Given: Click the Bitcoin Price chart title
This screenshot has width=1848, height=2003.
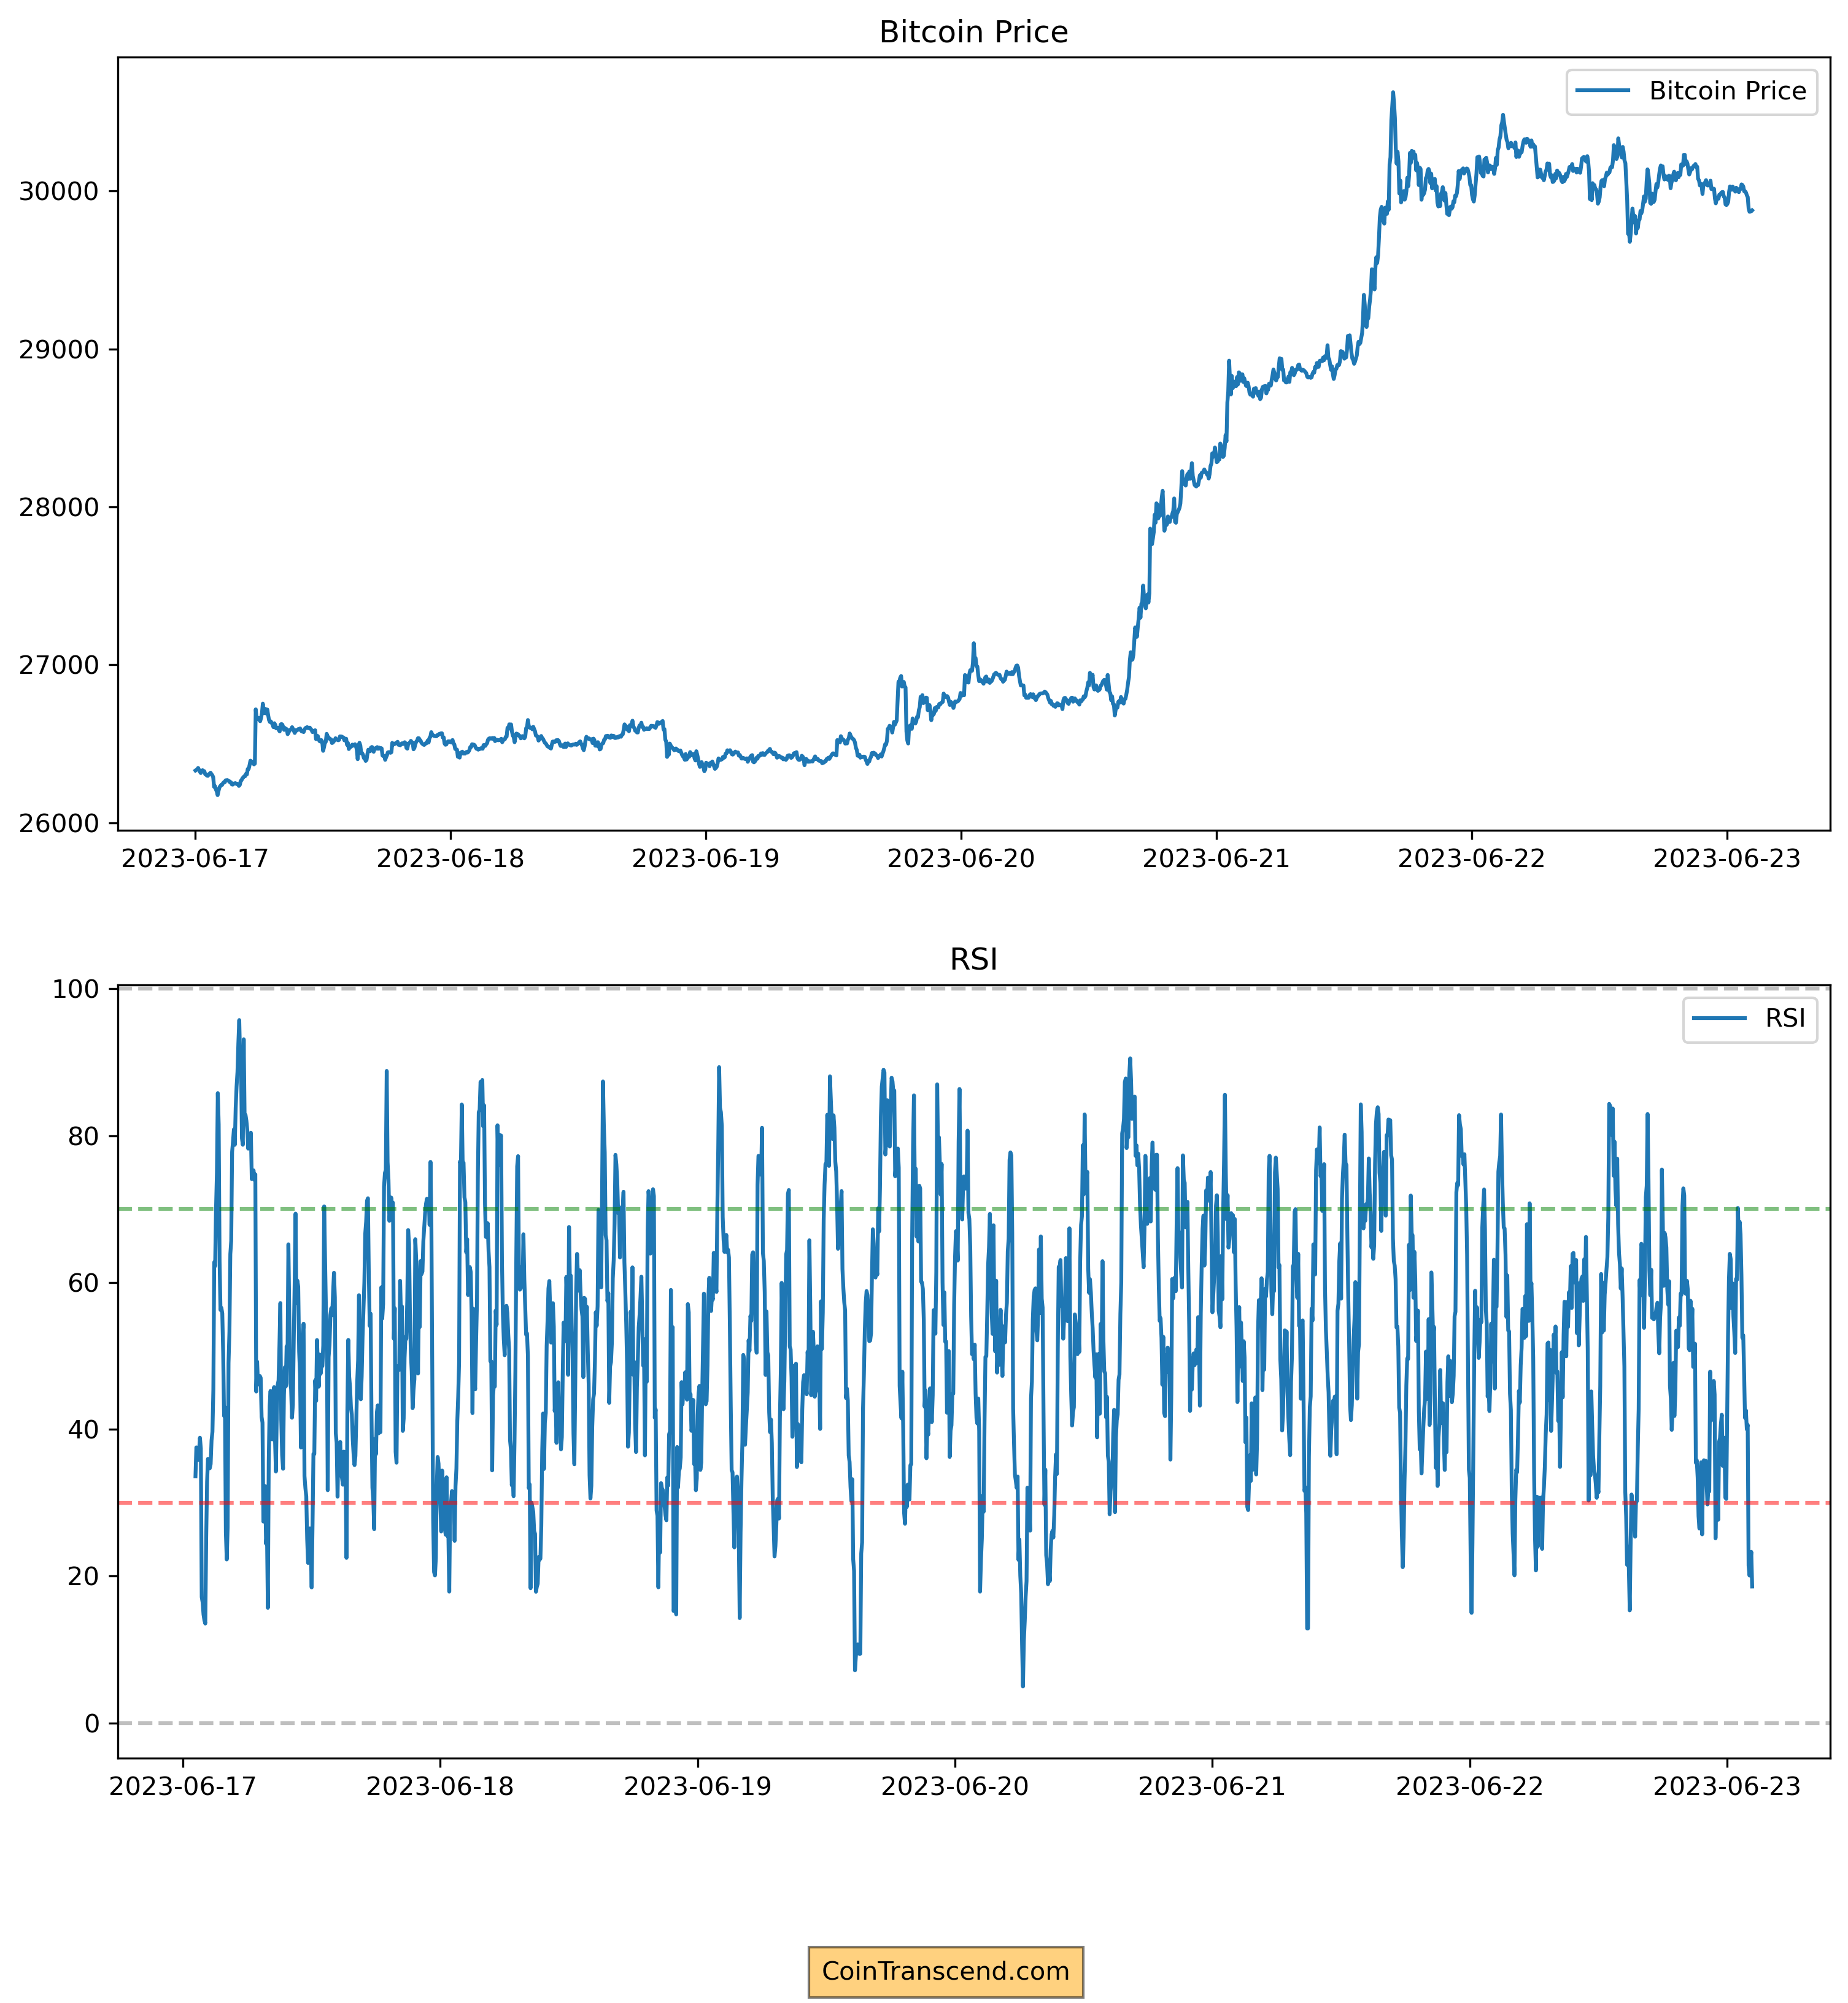Looking at the screenshot, I should [973, 33].
